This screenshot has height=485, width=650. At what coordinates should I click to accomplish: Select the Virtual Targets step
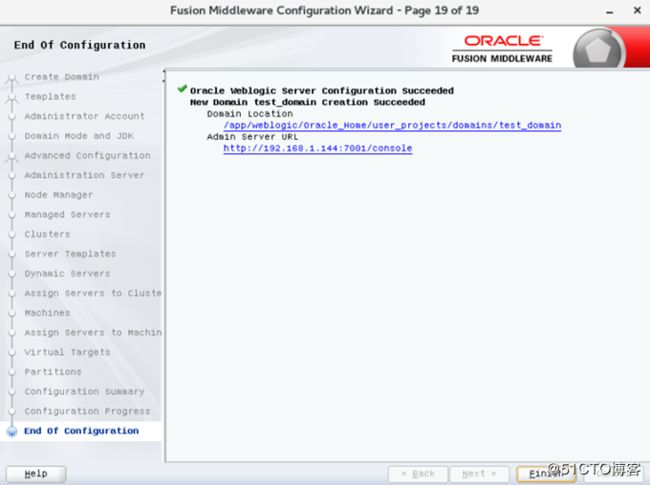pyautogui.click(x=67, y=352)
